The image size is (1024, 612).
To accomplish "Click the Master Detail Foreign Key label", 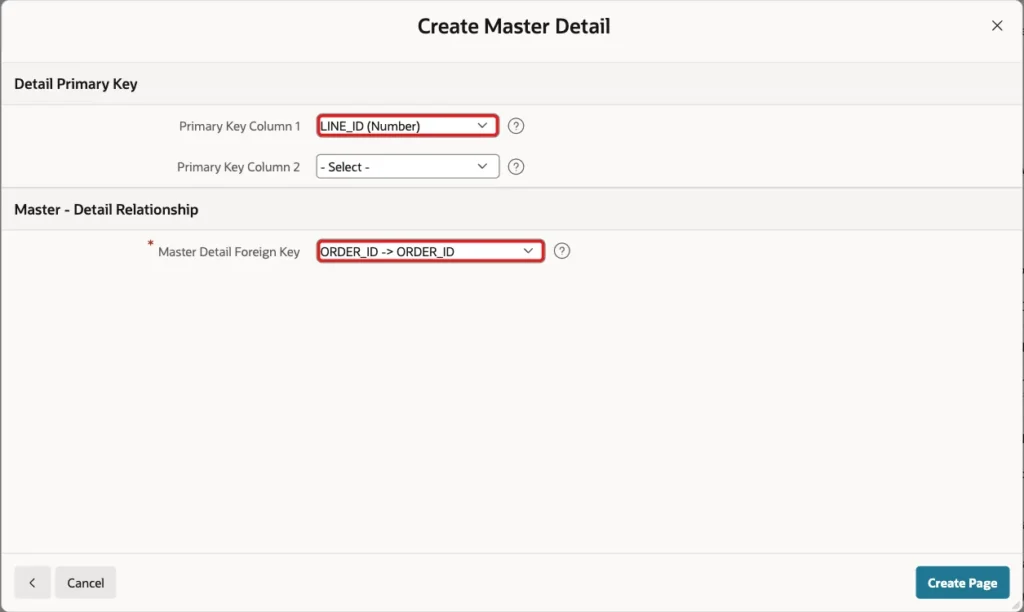I will click(x=229, y=251).
